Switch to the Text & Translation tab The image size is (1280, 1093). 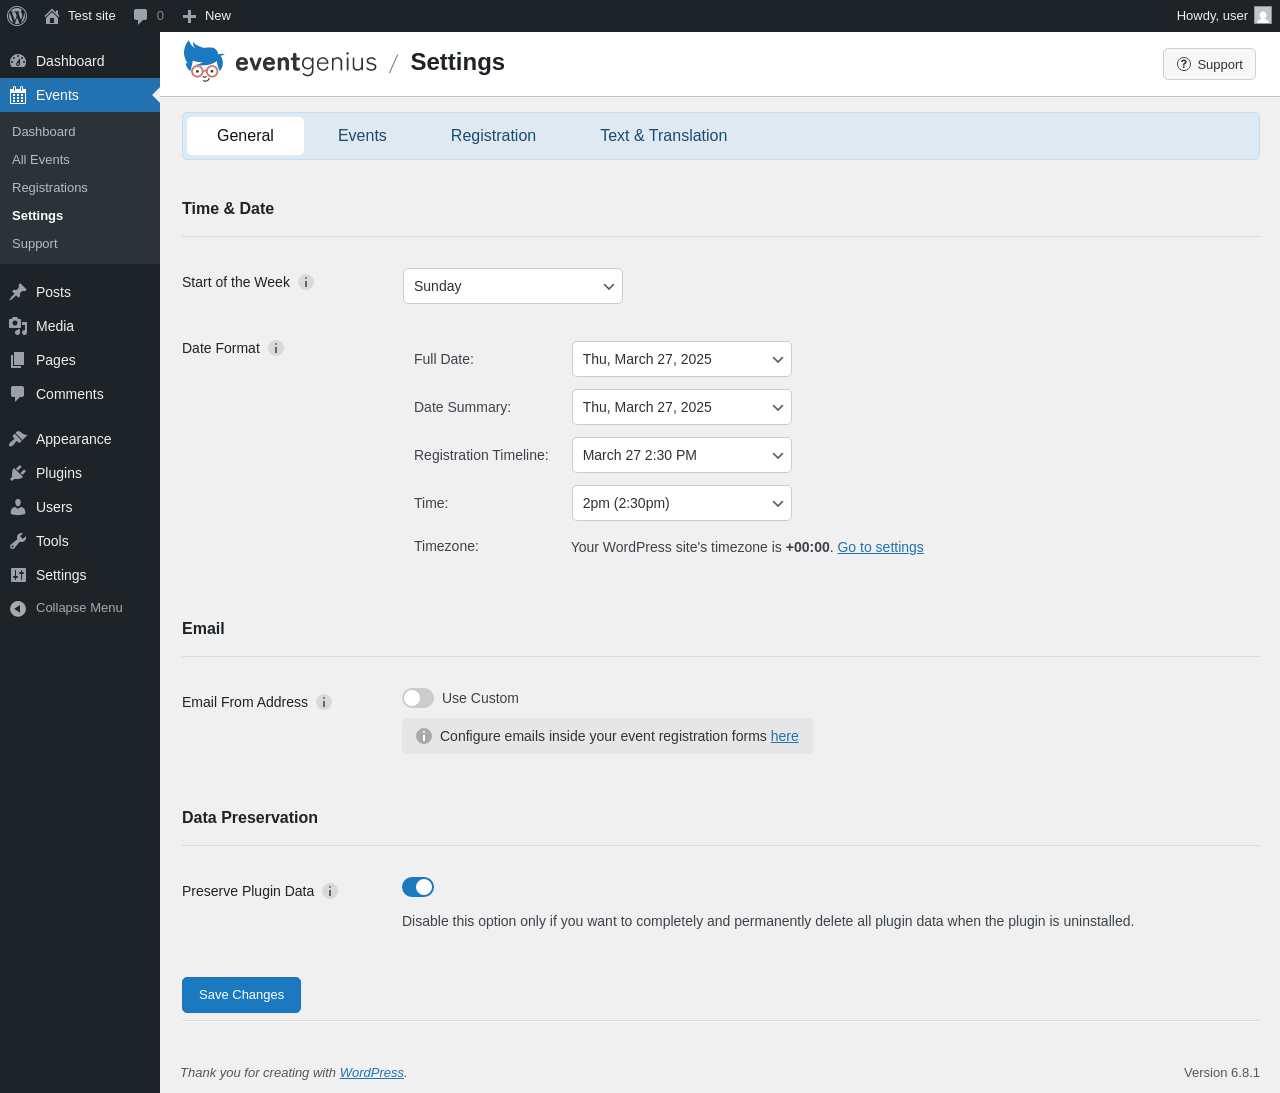point(664,136)
